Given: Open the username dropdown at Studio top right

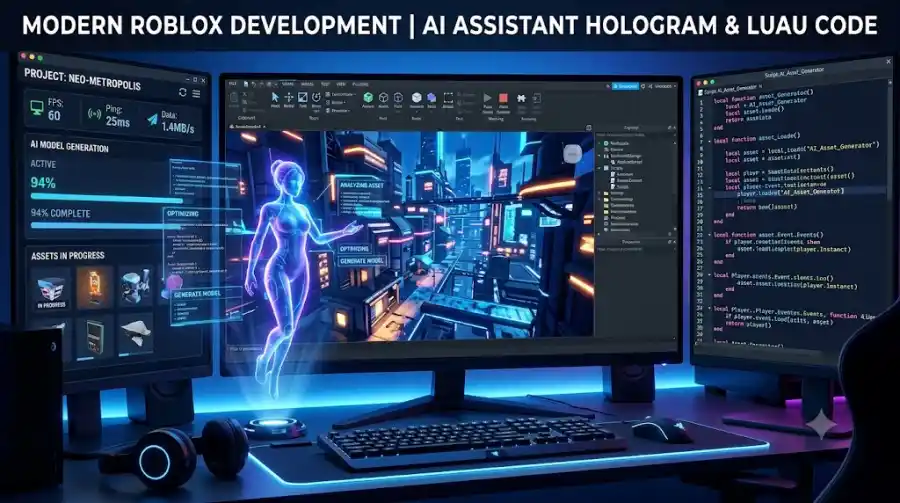Looking at the screenshot, I should click(x=664, y=86).
